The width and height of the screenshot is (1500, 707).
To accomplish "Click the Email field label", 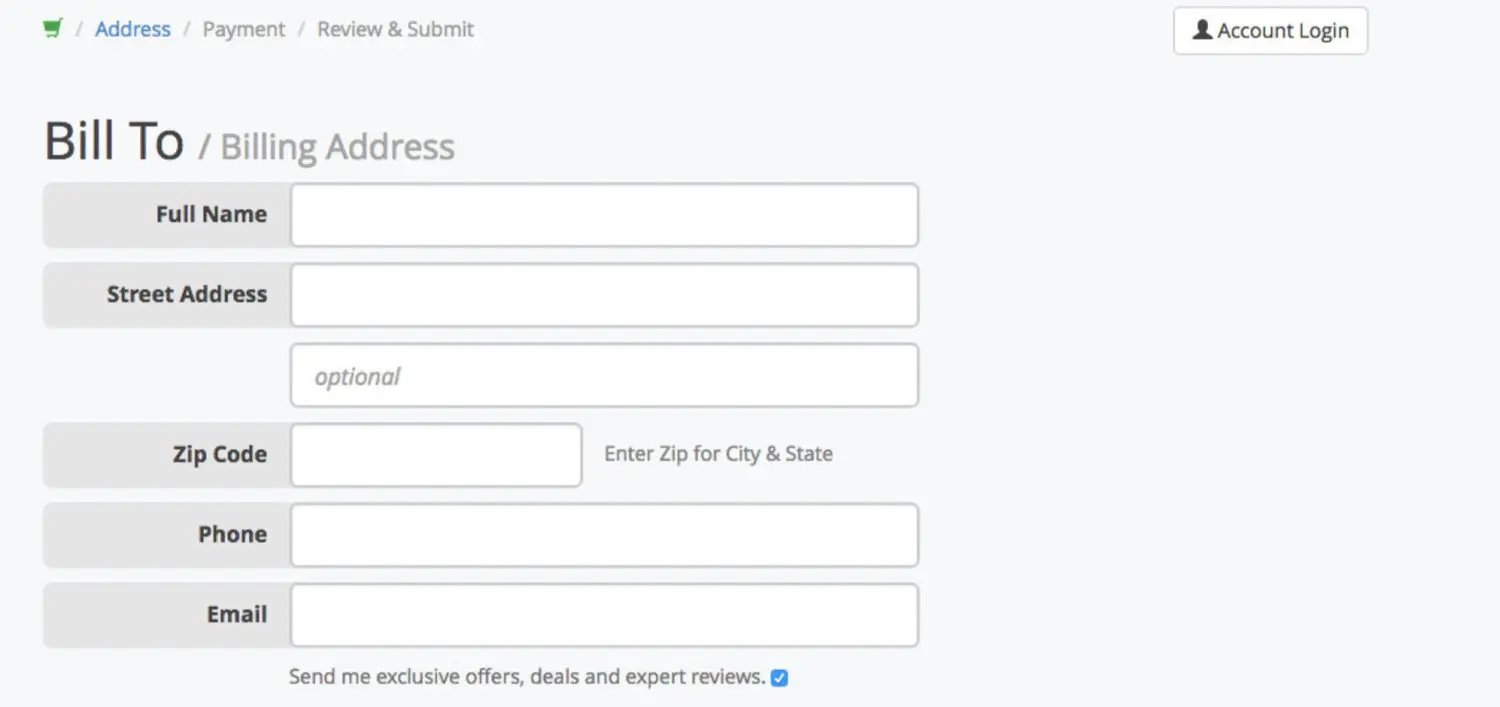I will pos(236,614).
